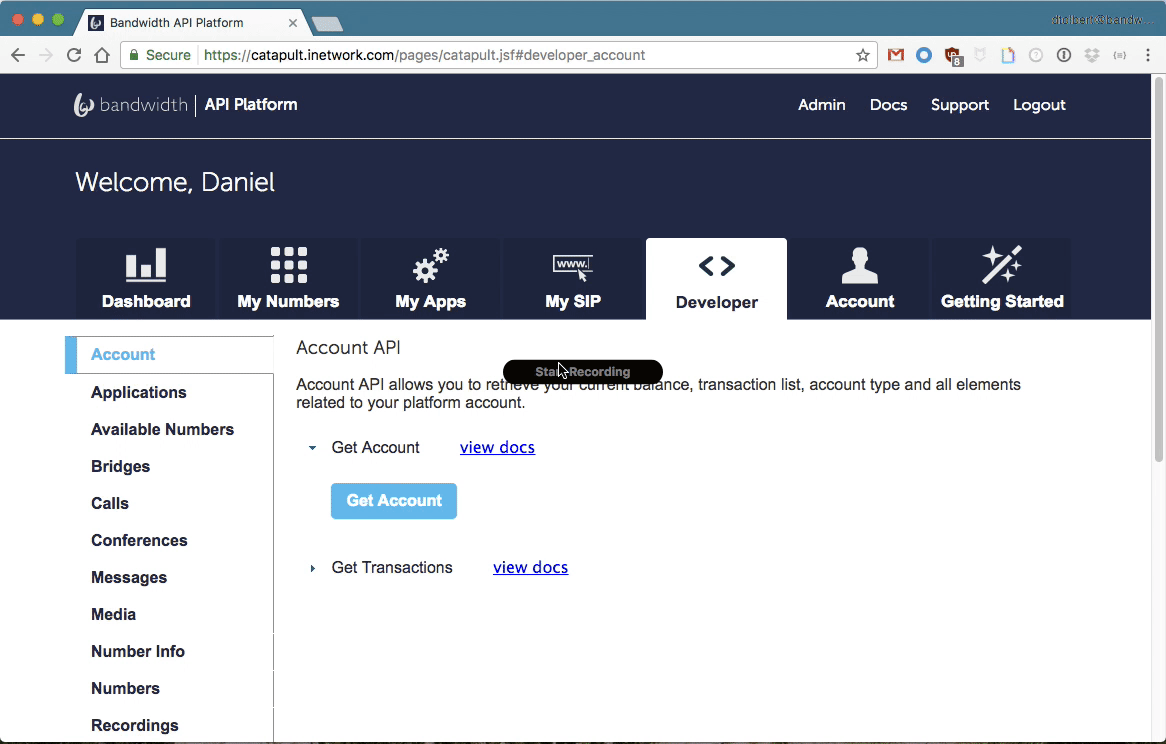This screenshot has width=1166, height=744.
Task: Click the blue Get Account button
Action: pos(393,501)
